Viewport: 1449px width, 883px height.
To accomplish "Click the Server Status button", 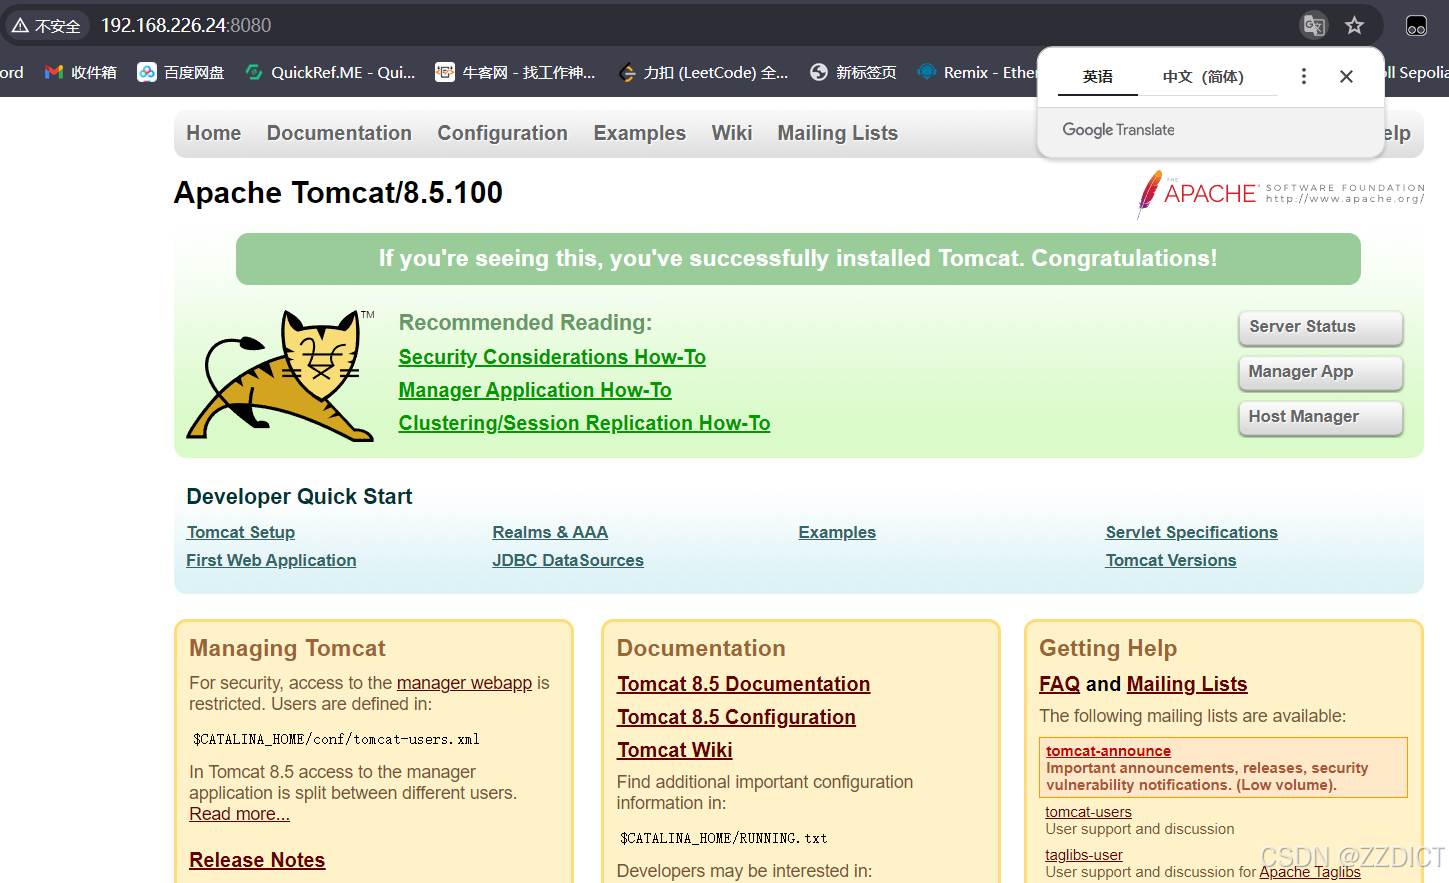I will pyautogui.click(x=1320, y=327).
